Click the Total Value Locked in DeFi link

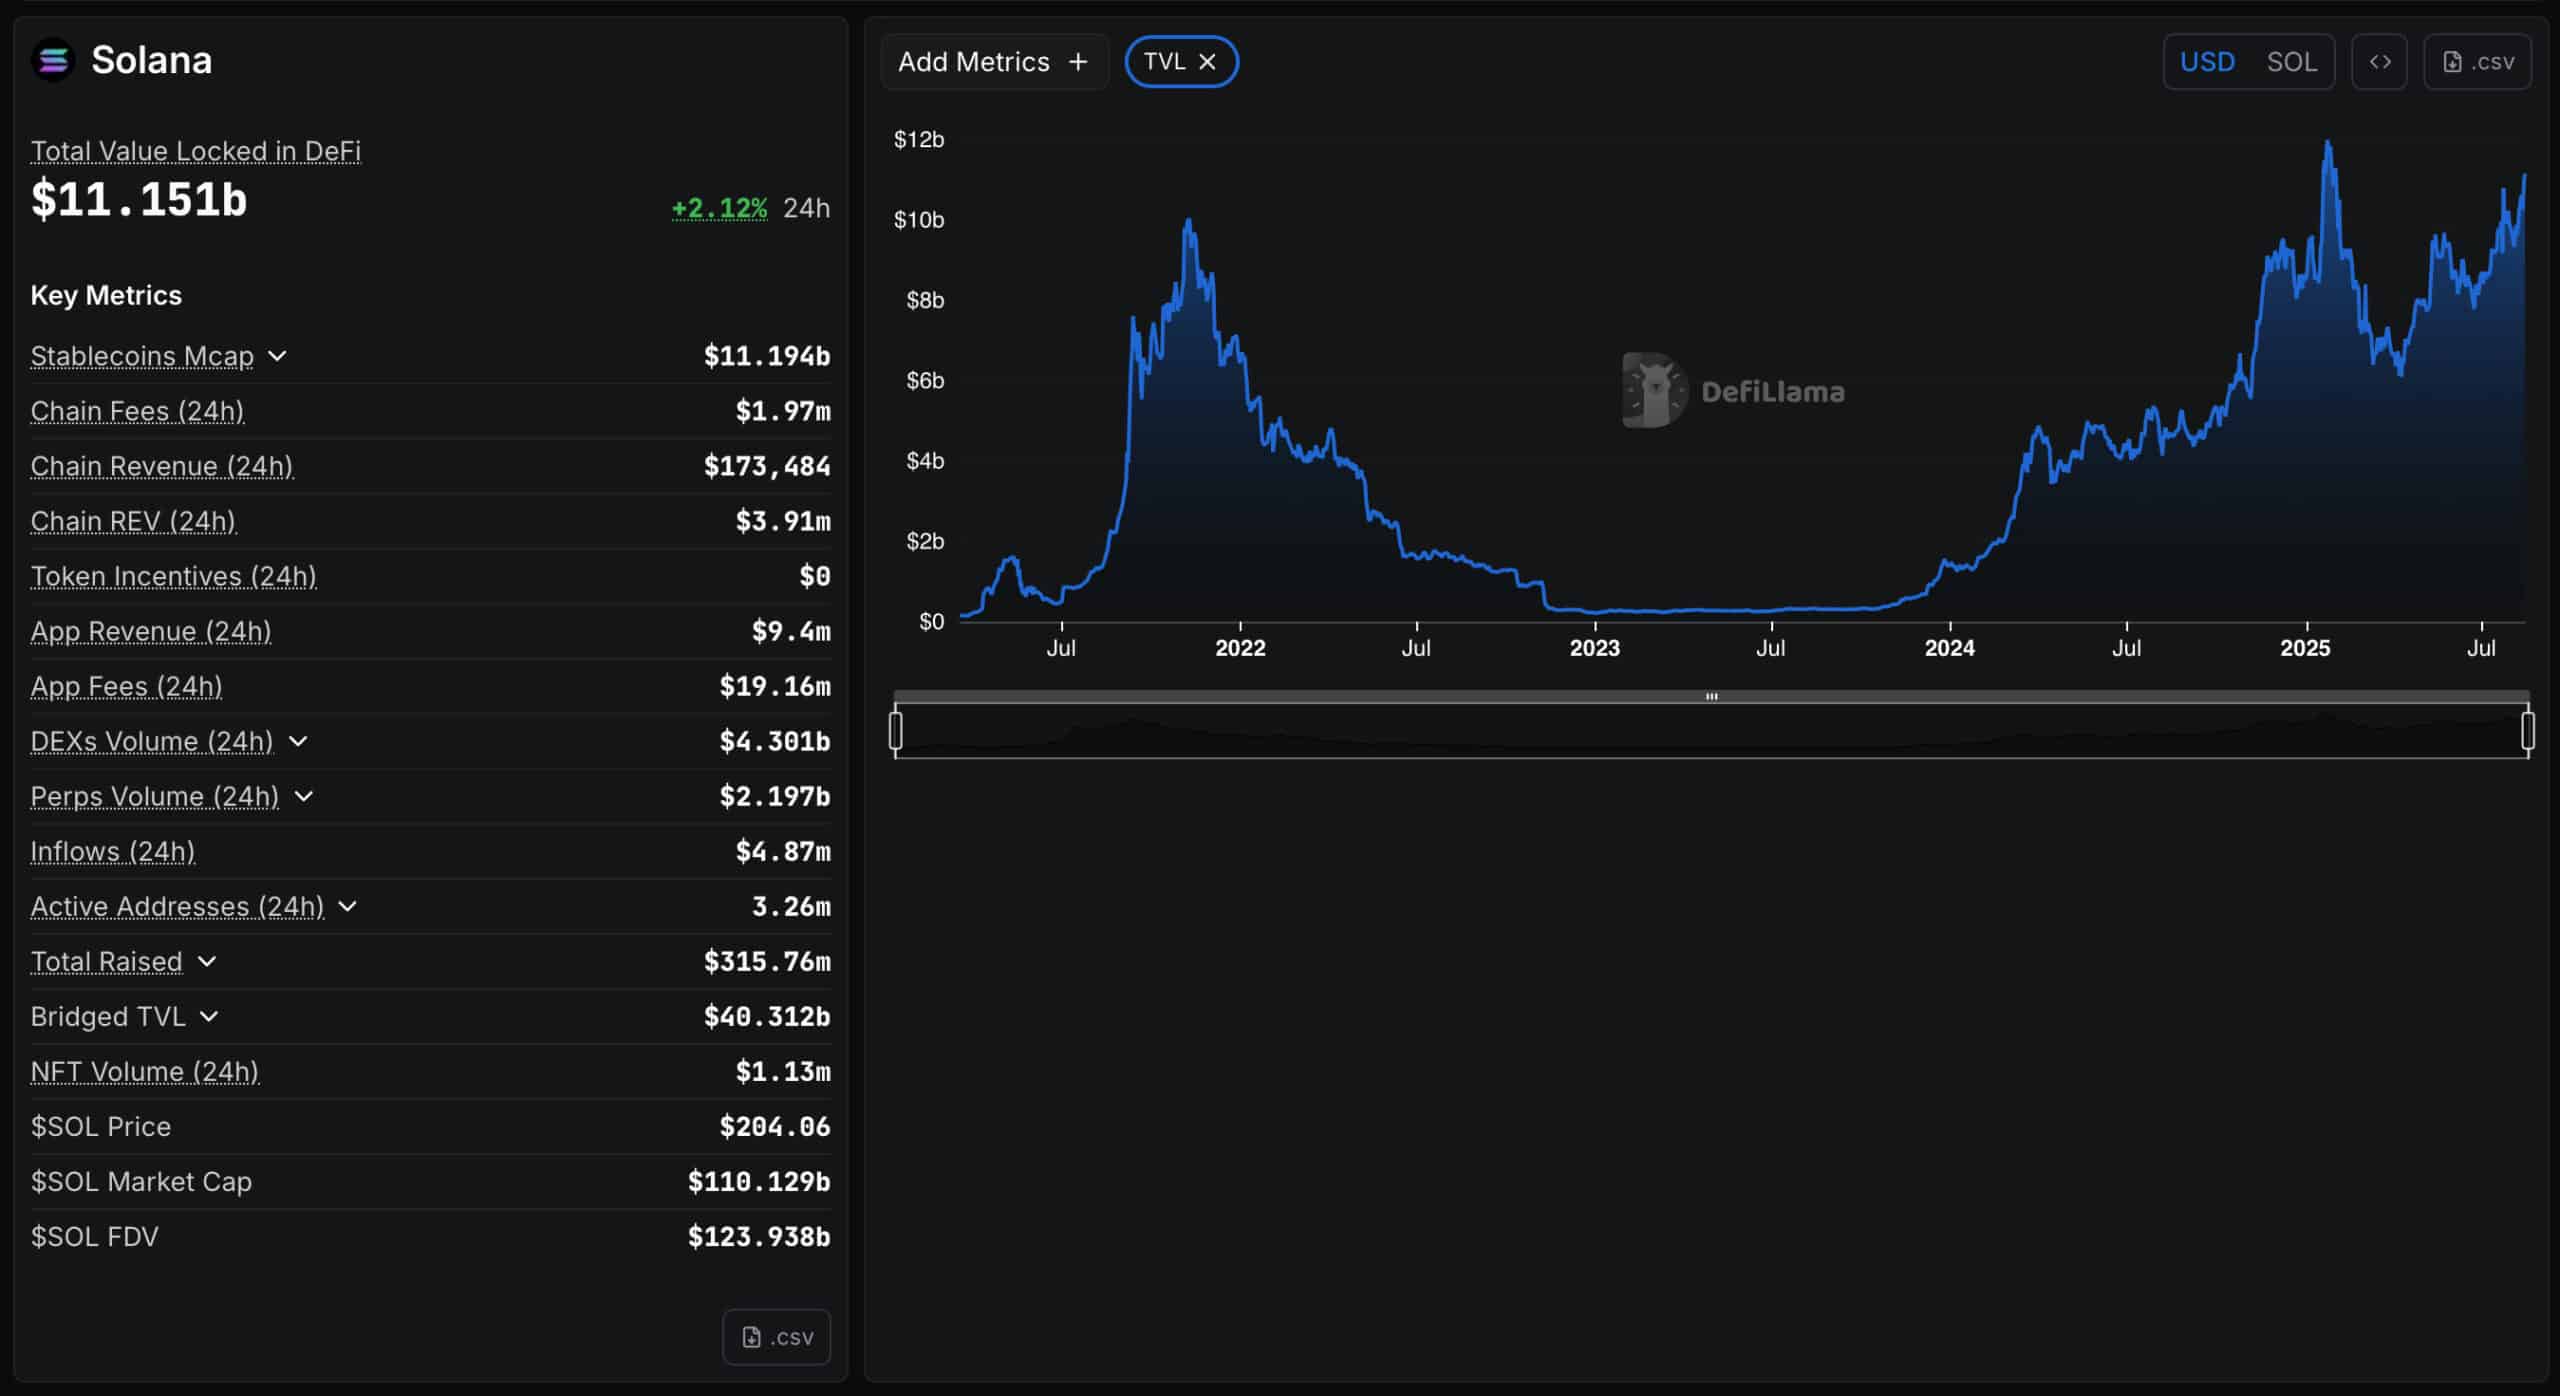(x=195, y=151)
